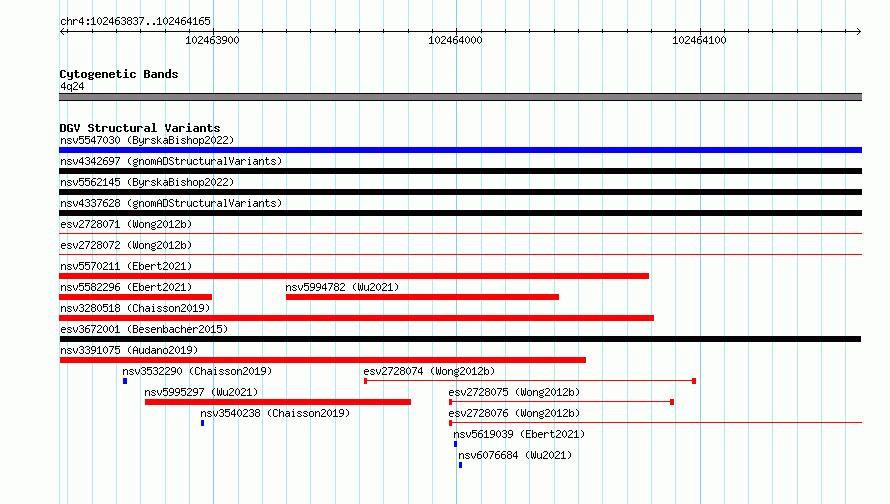890x504 pixels.
Task: Click the thin red line under esv2728072
Action: [x=460, y=254]
